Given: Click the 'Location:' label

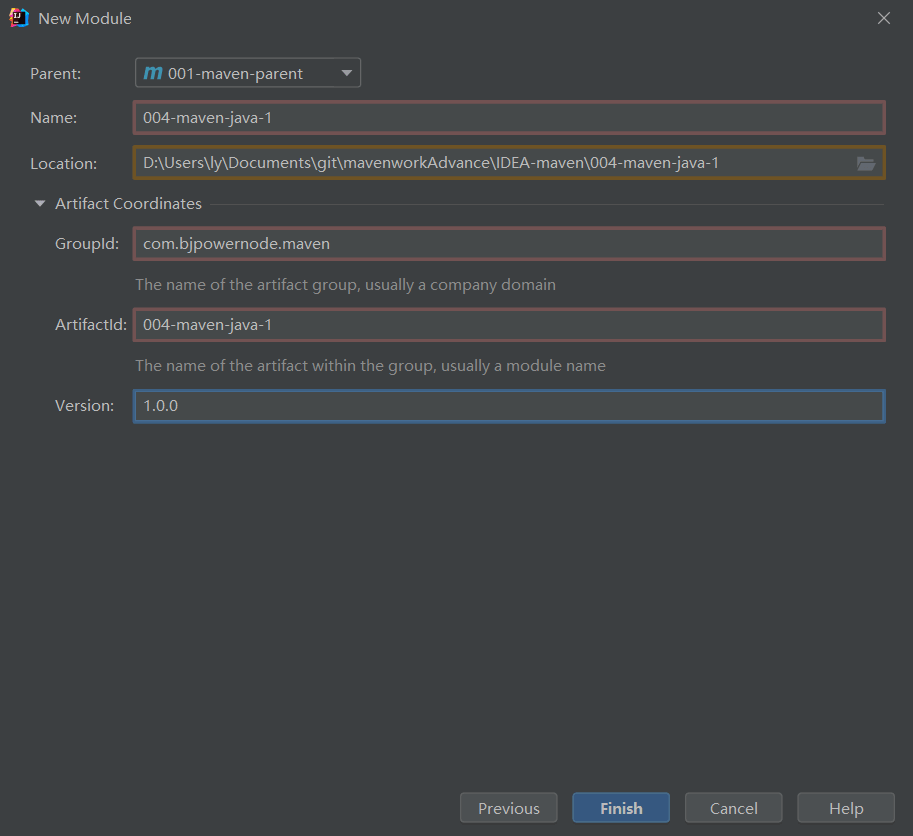Looking at the screenshot, I should [63, 164].
